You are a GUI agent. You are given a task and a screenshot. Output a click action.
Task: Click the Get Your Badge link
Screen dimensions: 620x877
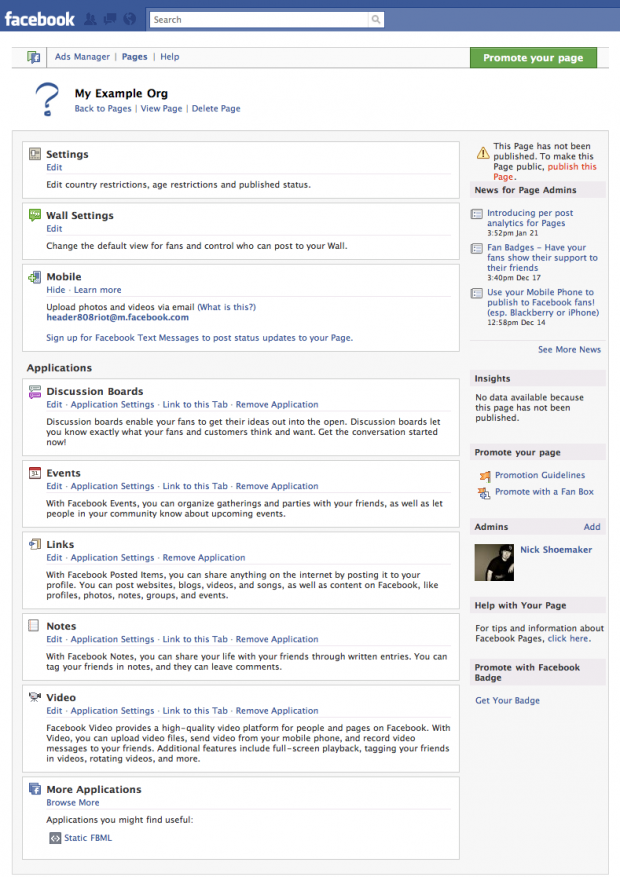click(508, 700)
